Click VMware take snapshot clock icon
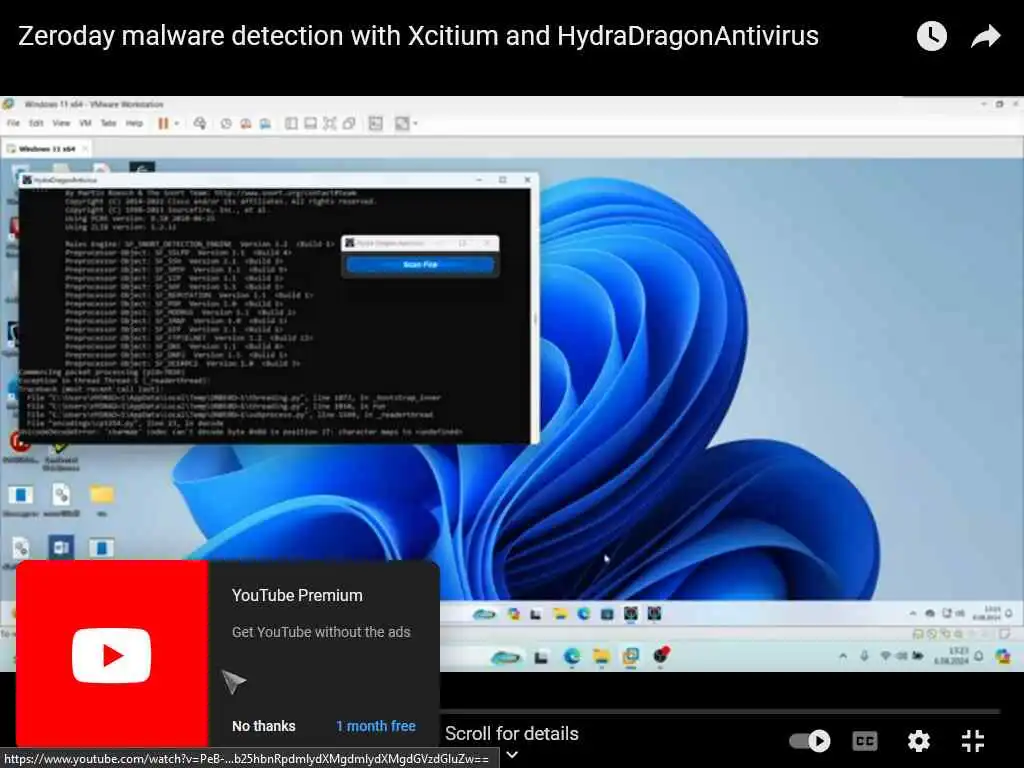The image size is (1024, 768). tap(226, 123)
